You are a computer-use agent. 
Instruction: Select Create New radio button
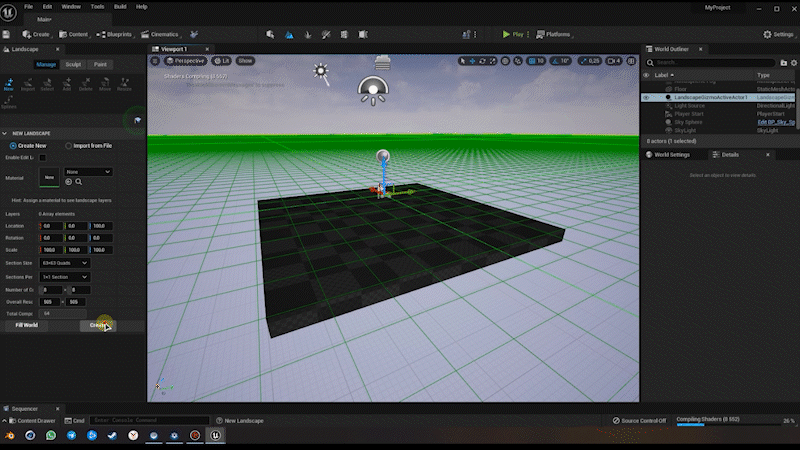pos(13,146)
